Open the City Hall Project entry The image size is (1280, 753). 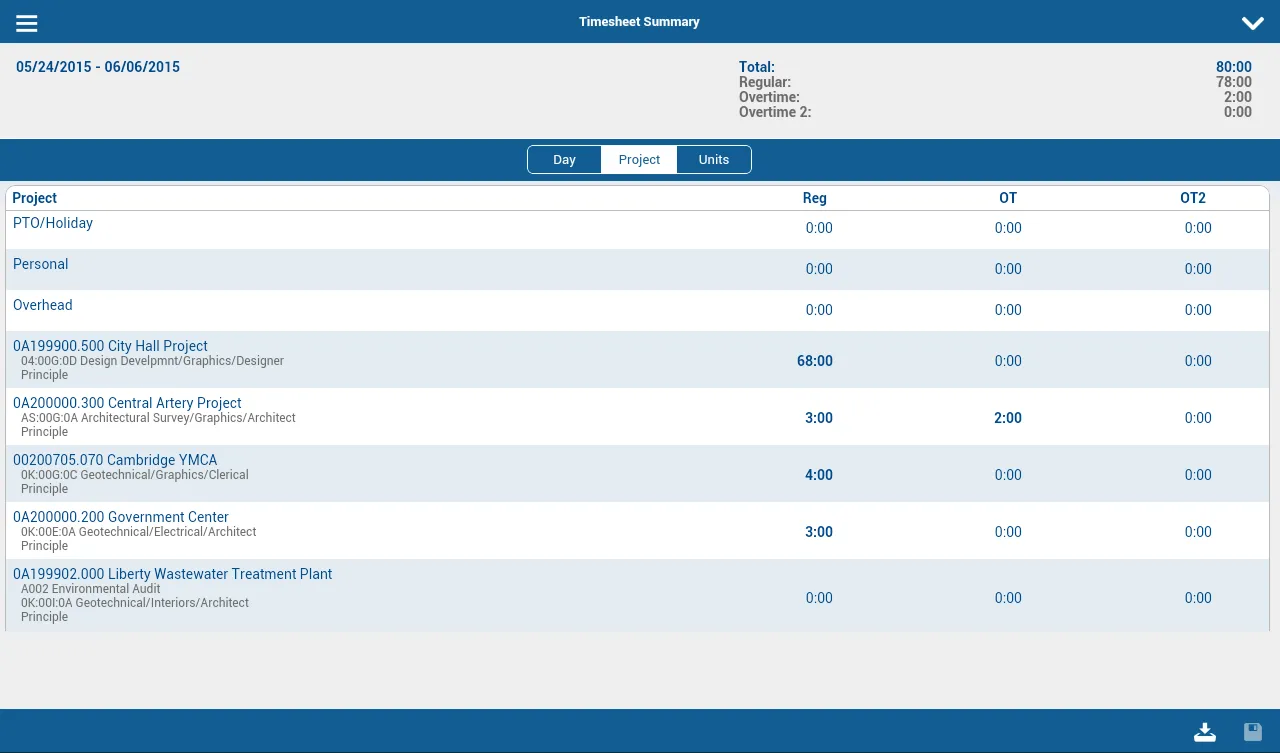pos(110,346)
